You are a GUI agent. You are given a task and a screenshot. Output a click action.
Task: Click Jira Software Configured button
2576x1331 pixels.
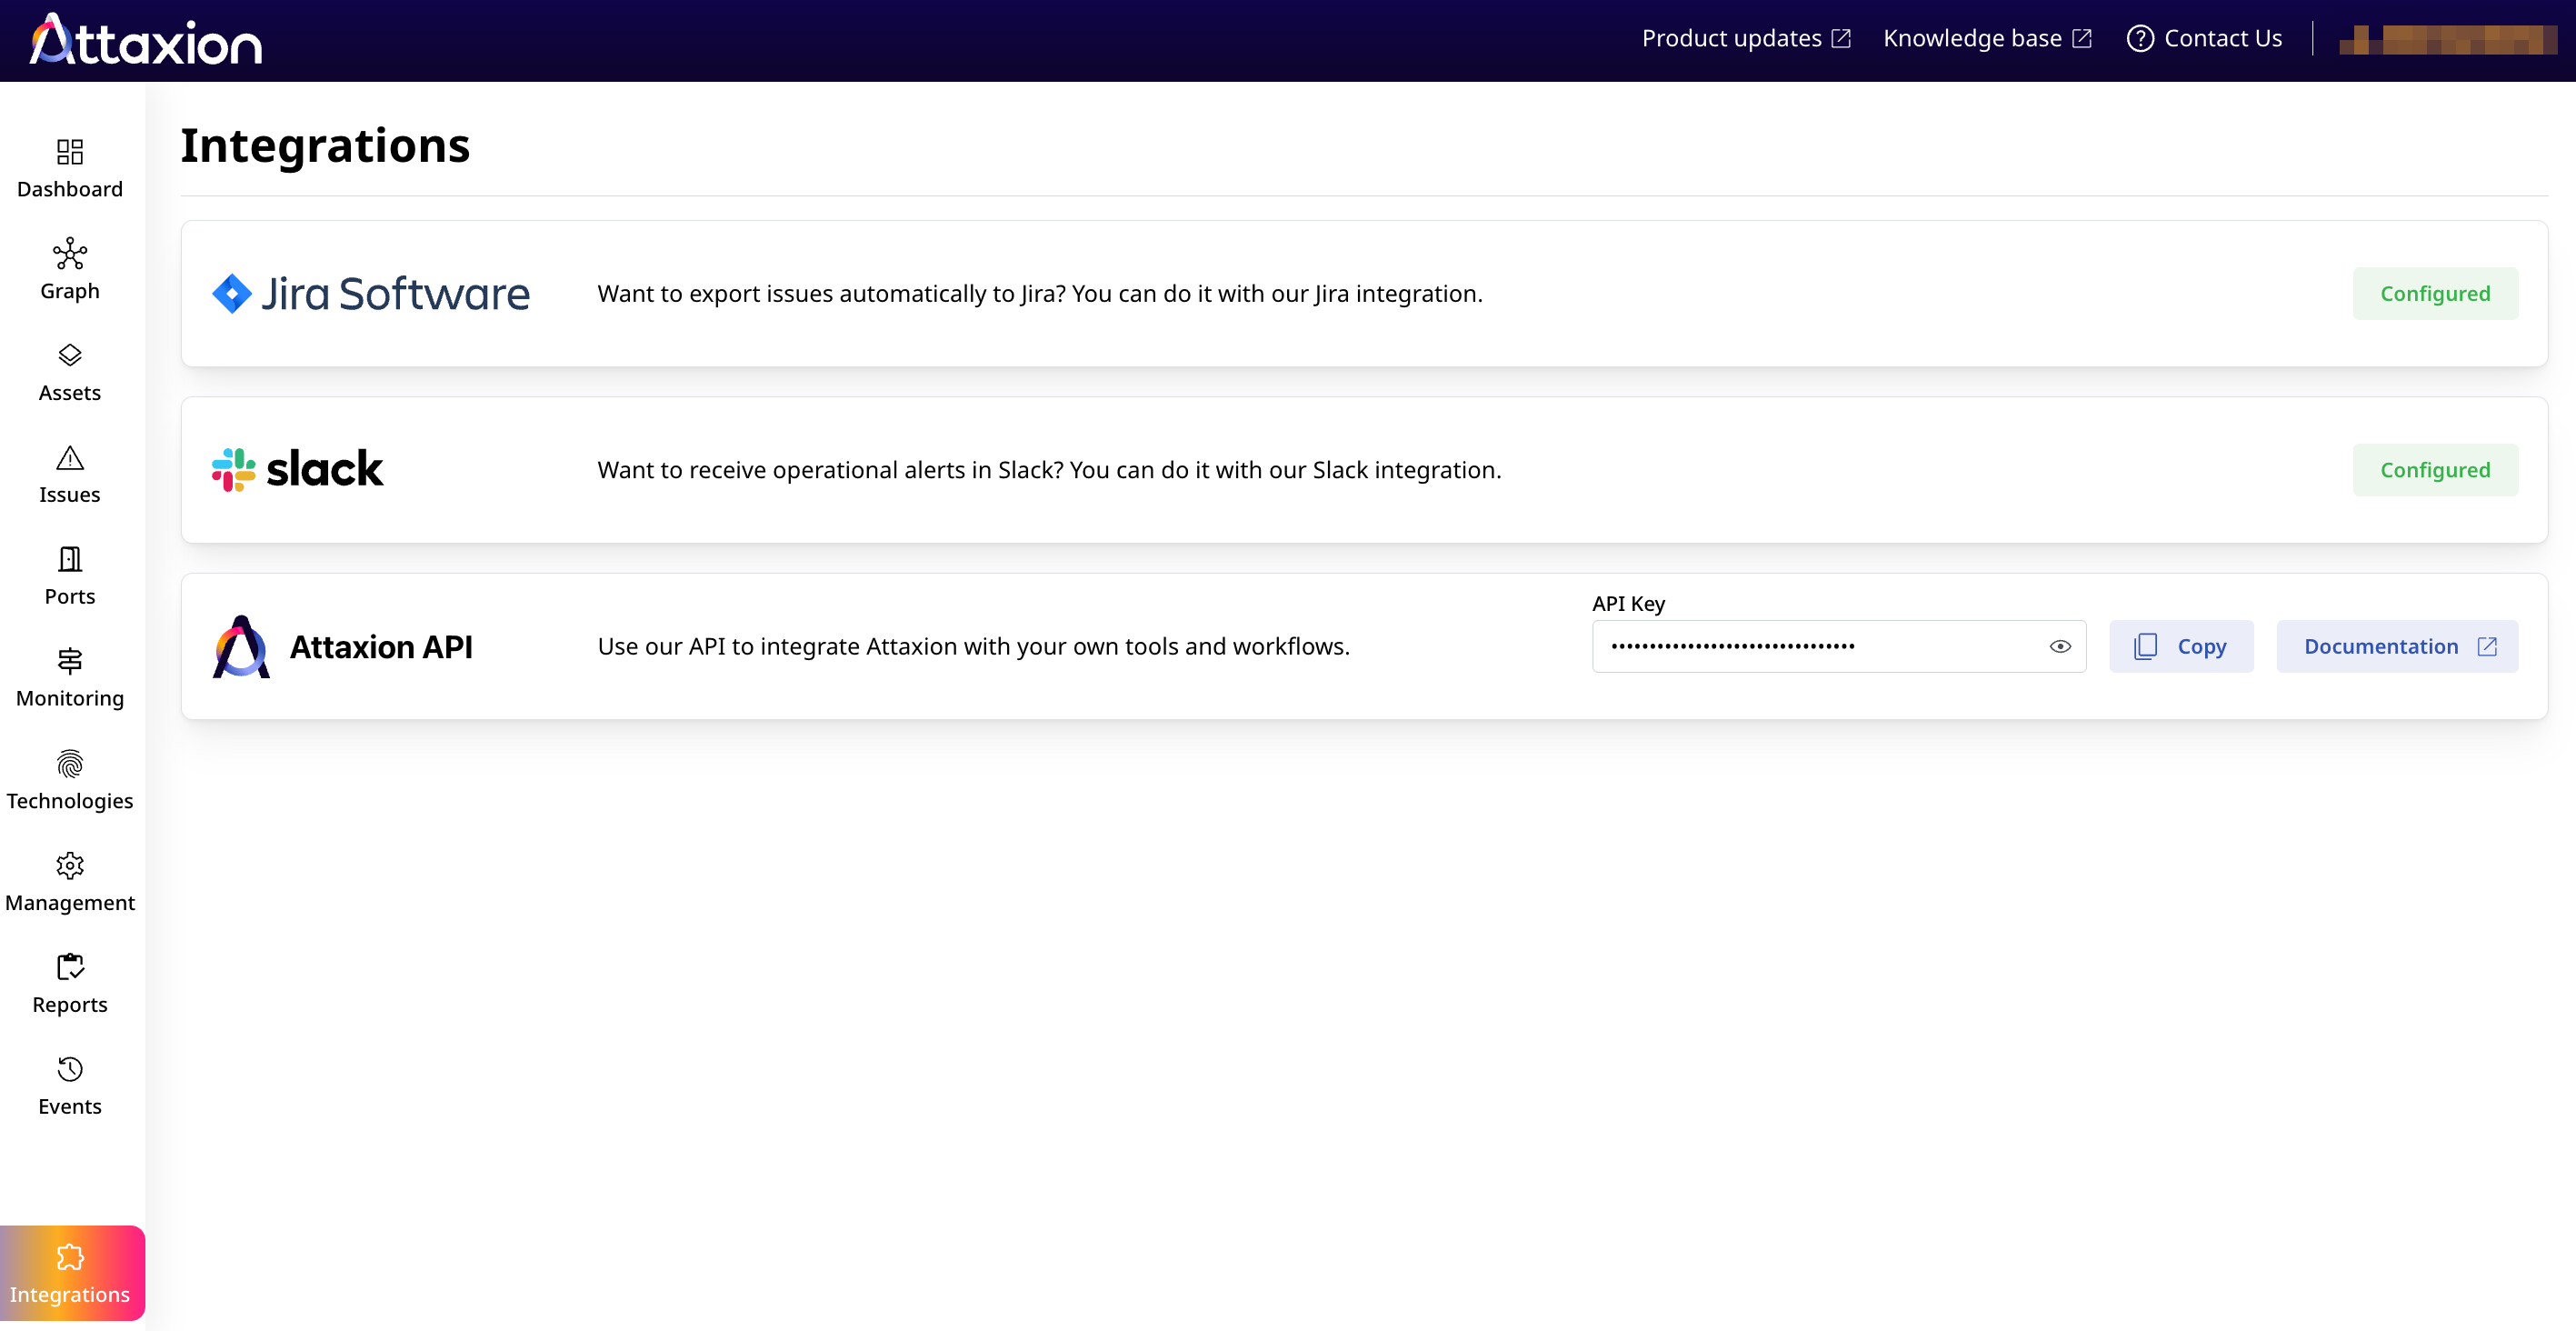(2434, 293)
